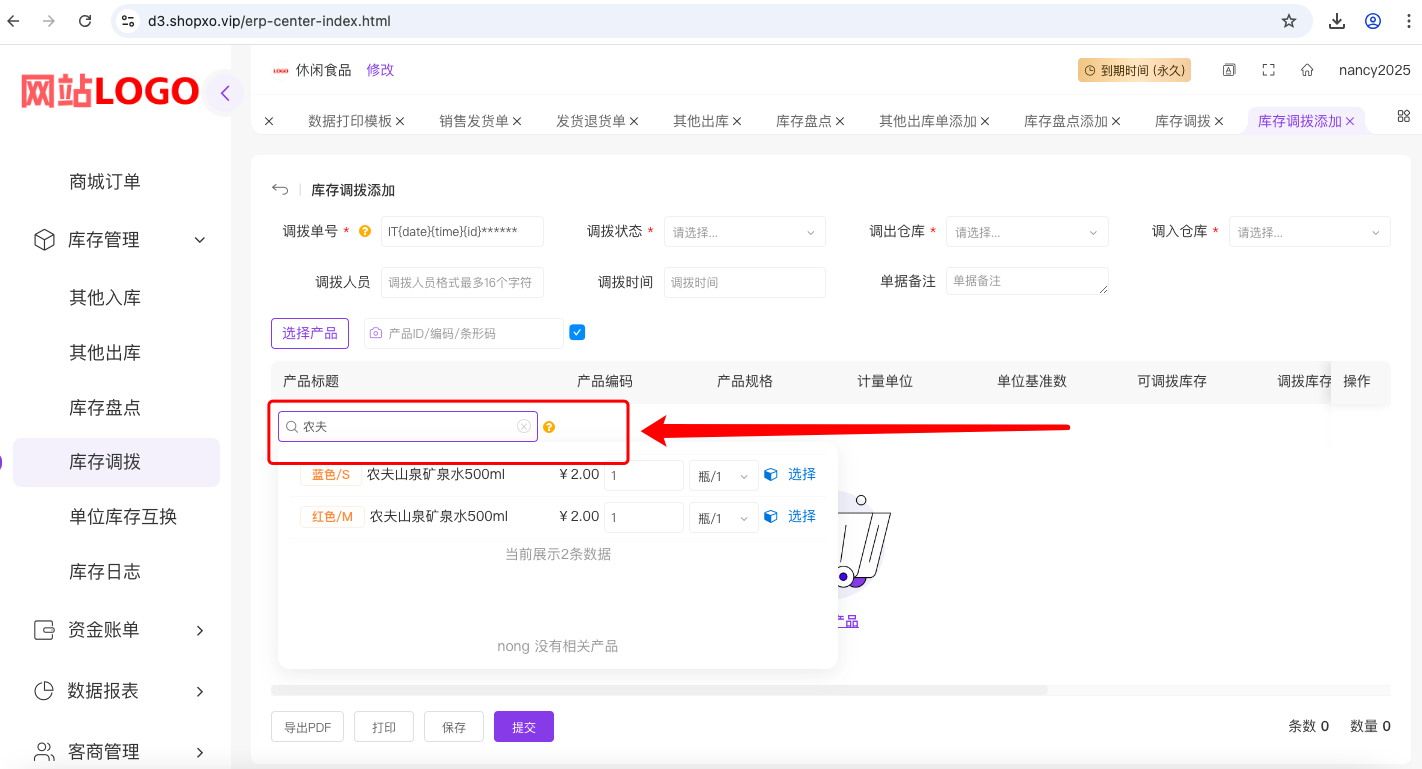Click quantity field in 蓝色/S row
This screenshot has width=1422, height=769.
point(644,476)
